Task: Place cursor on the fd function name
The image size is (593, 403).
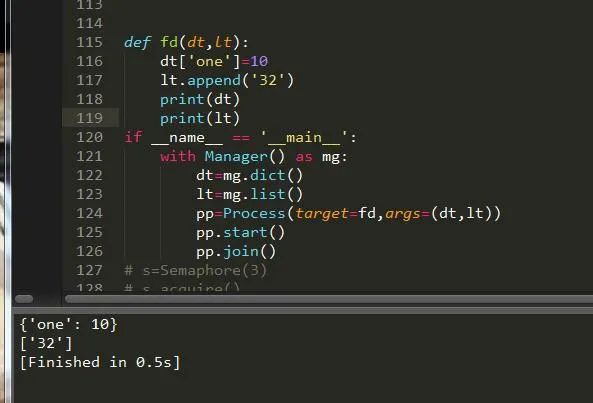Action: click(169, 42)
